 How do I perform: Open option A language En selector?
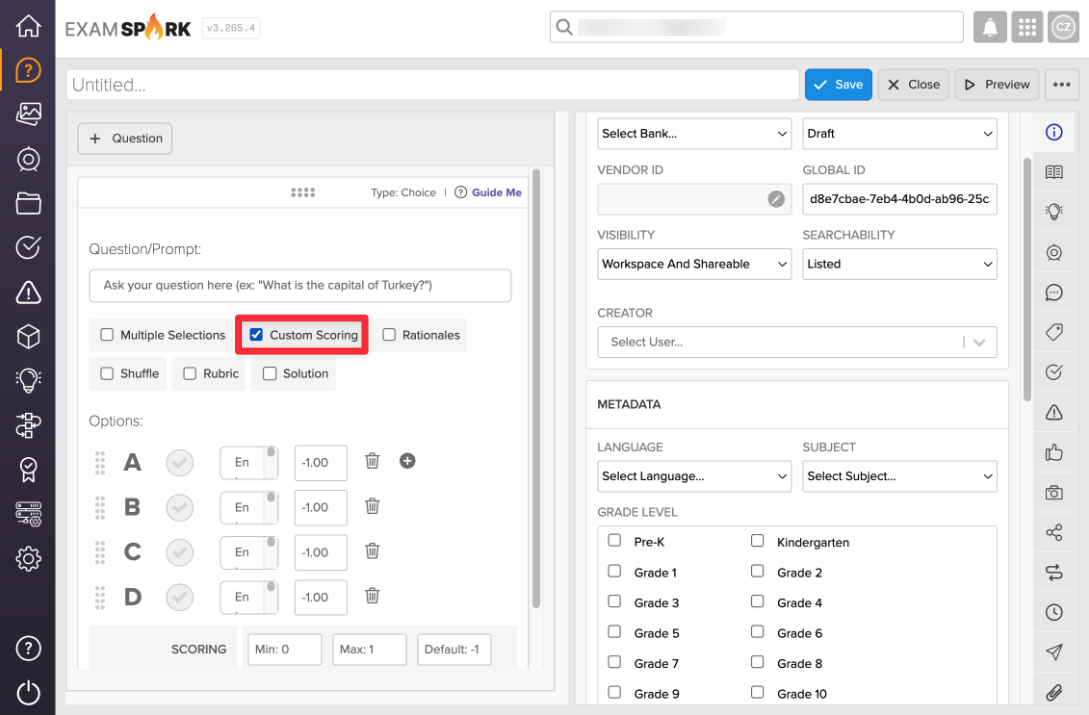249,463
